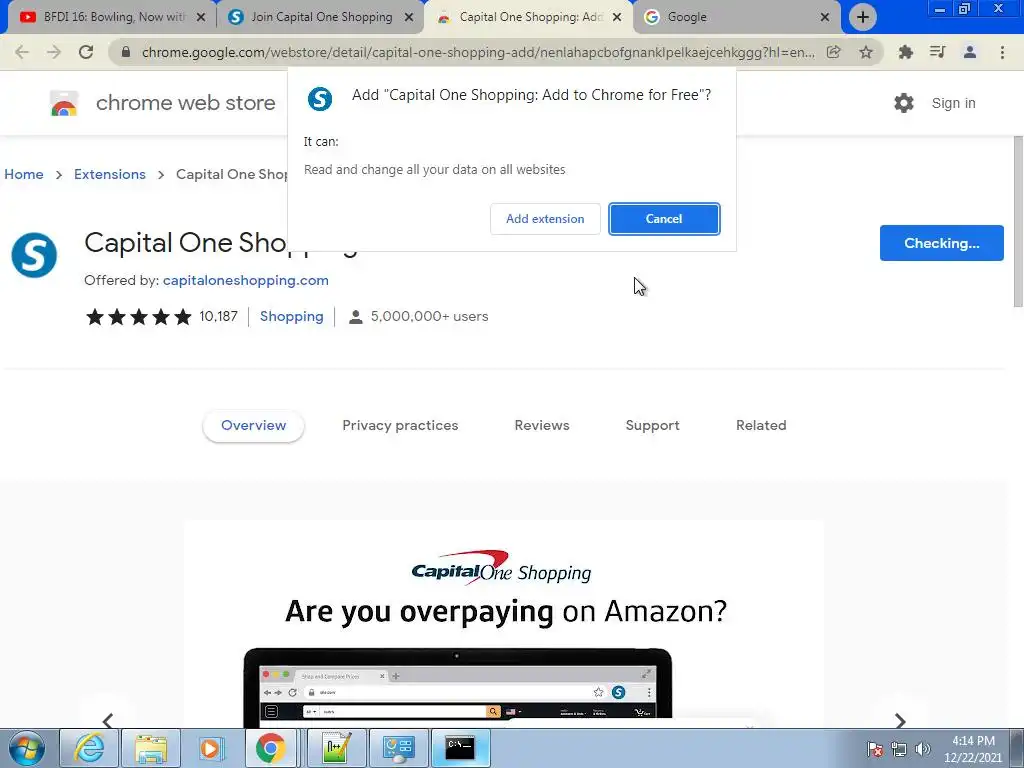The image size is (1024, 768).
Task: Show next screenshot with right arrow
Action: [x=900, y=720]
